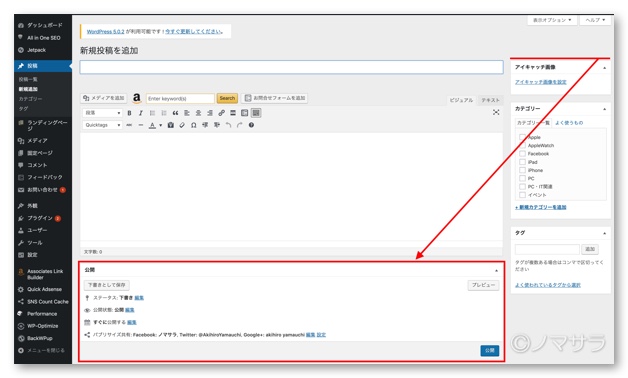Open the Quicktags dropdown
Image resolution: width=628 pixels, height=378 pixels.
[x=102, y=125]
